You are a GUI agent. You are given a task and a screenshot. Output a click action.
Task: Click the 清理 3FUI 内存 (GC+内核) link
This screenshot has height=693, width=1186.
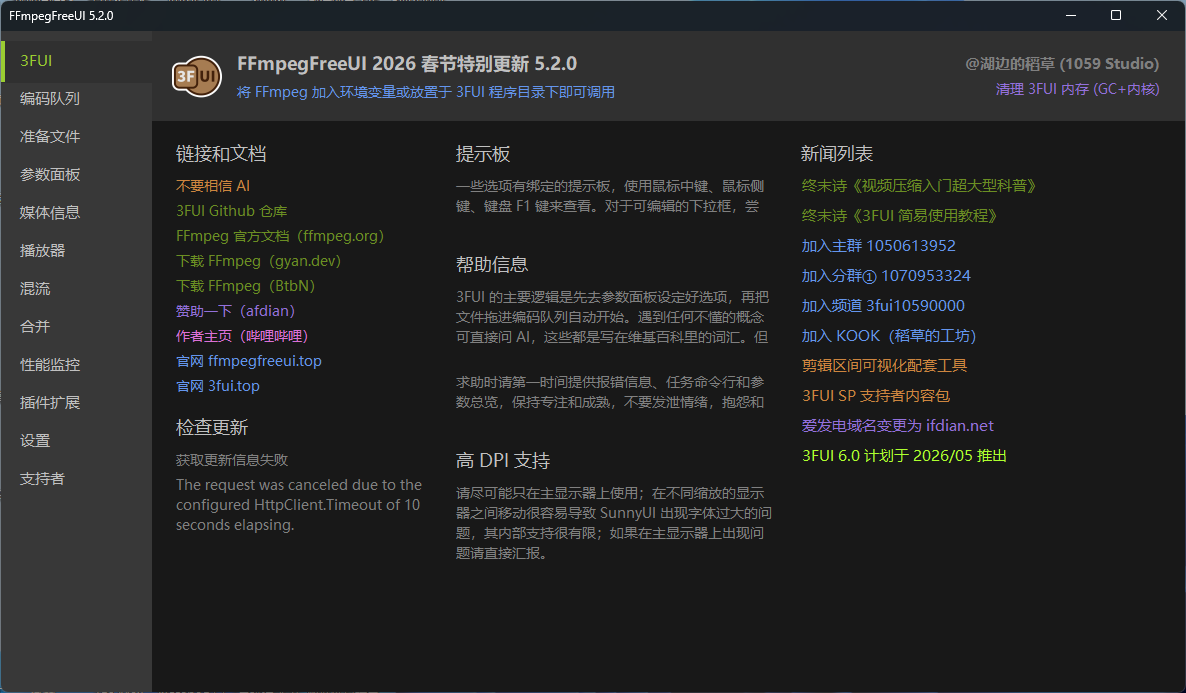point(1077,89)
